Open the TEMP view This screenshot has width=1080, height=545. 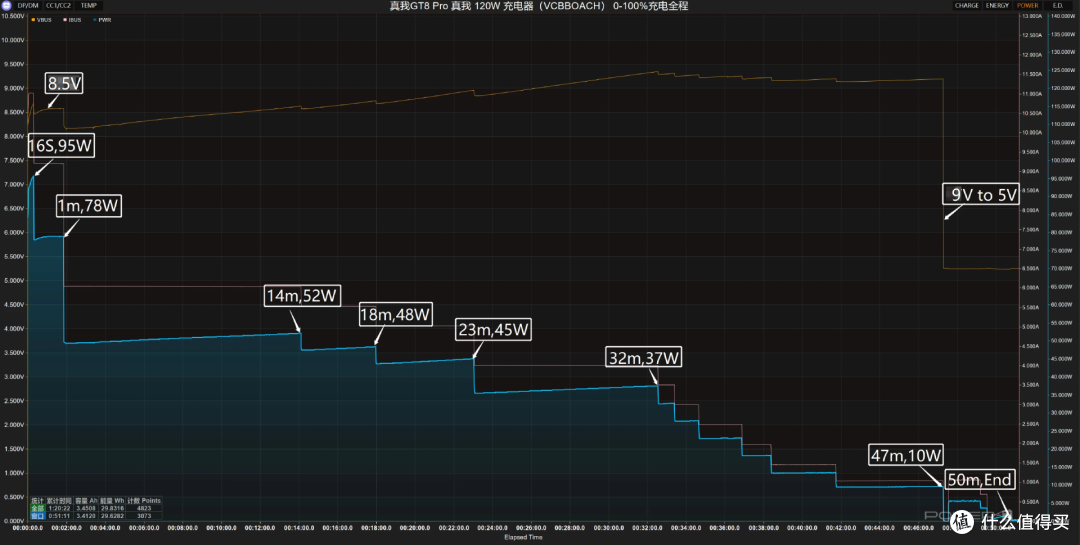click(x=87, y=6)
